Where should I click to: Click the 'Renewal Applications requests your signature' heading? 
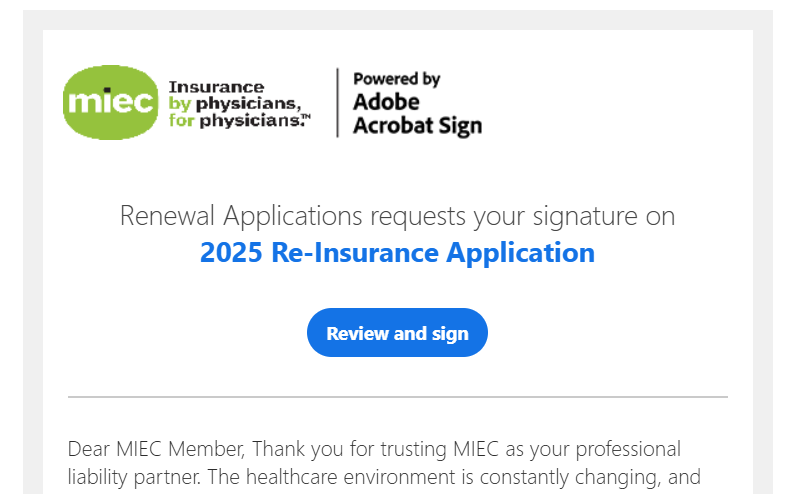(397, 216)
